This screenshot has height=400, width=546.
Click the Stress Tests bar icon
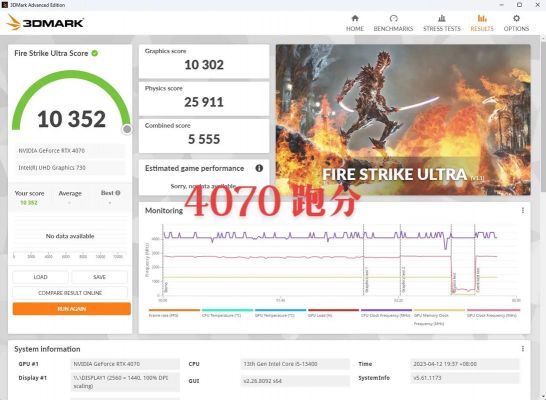442,18
